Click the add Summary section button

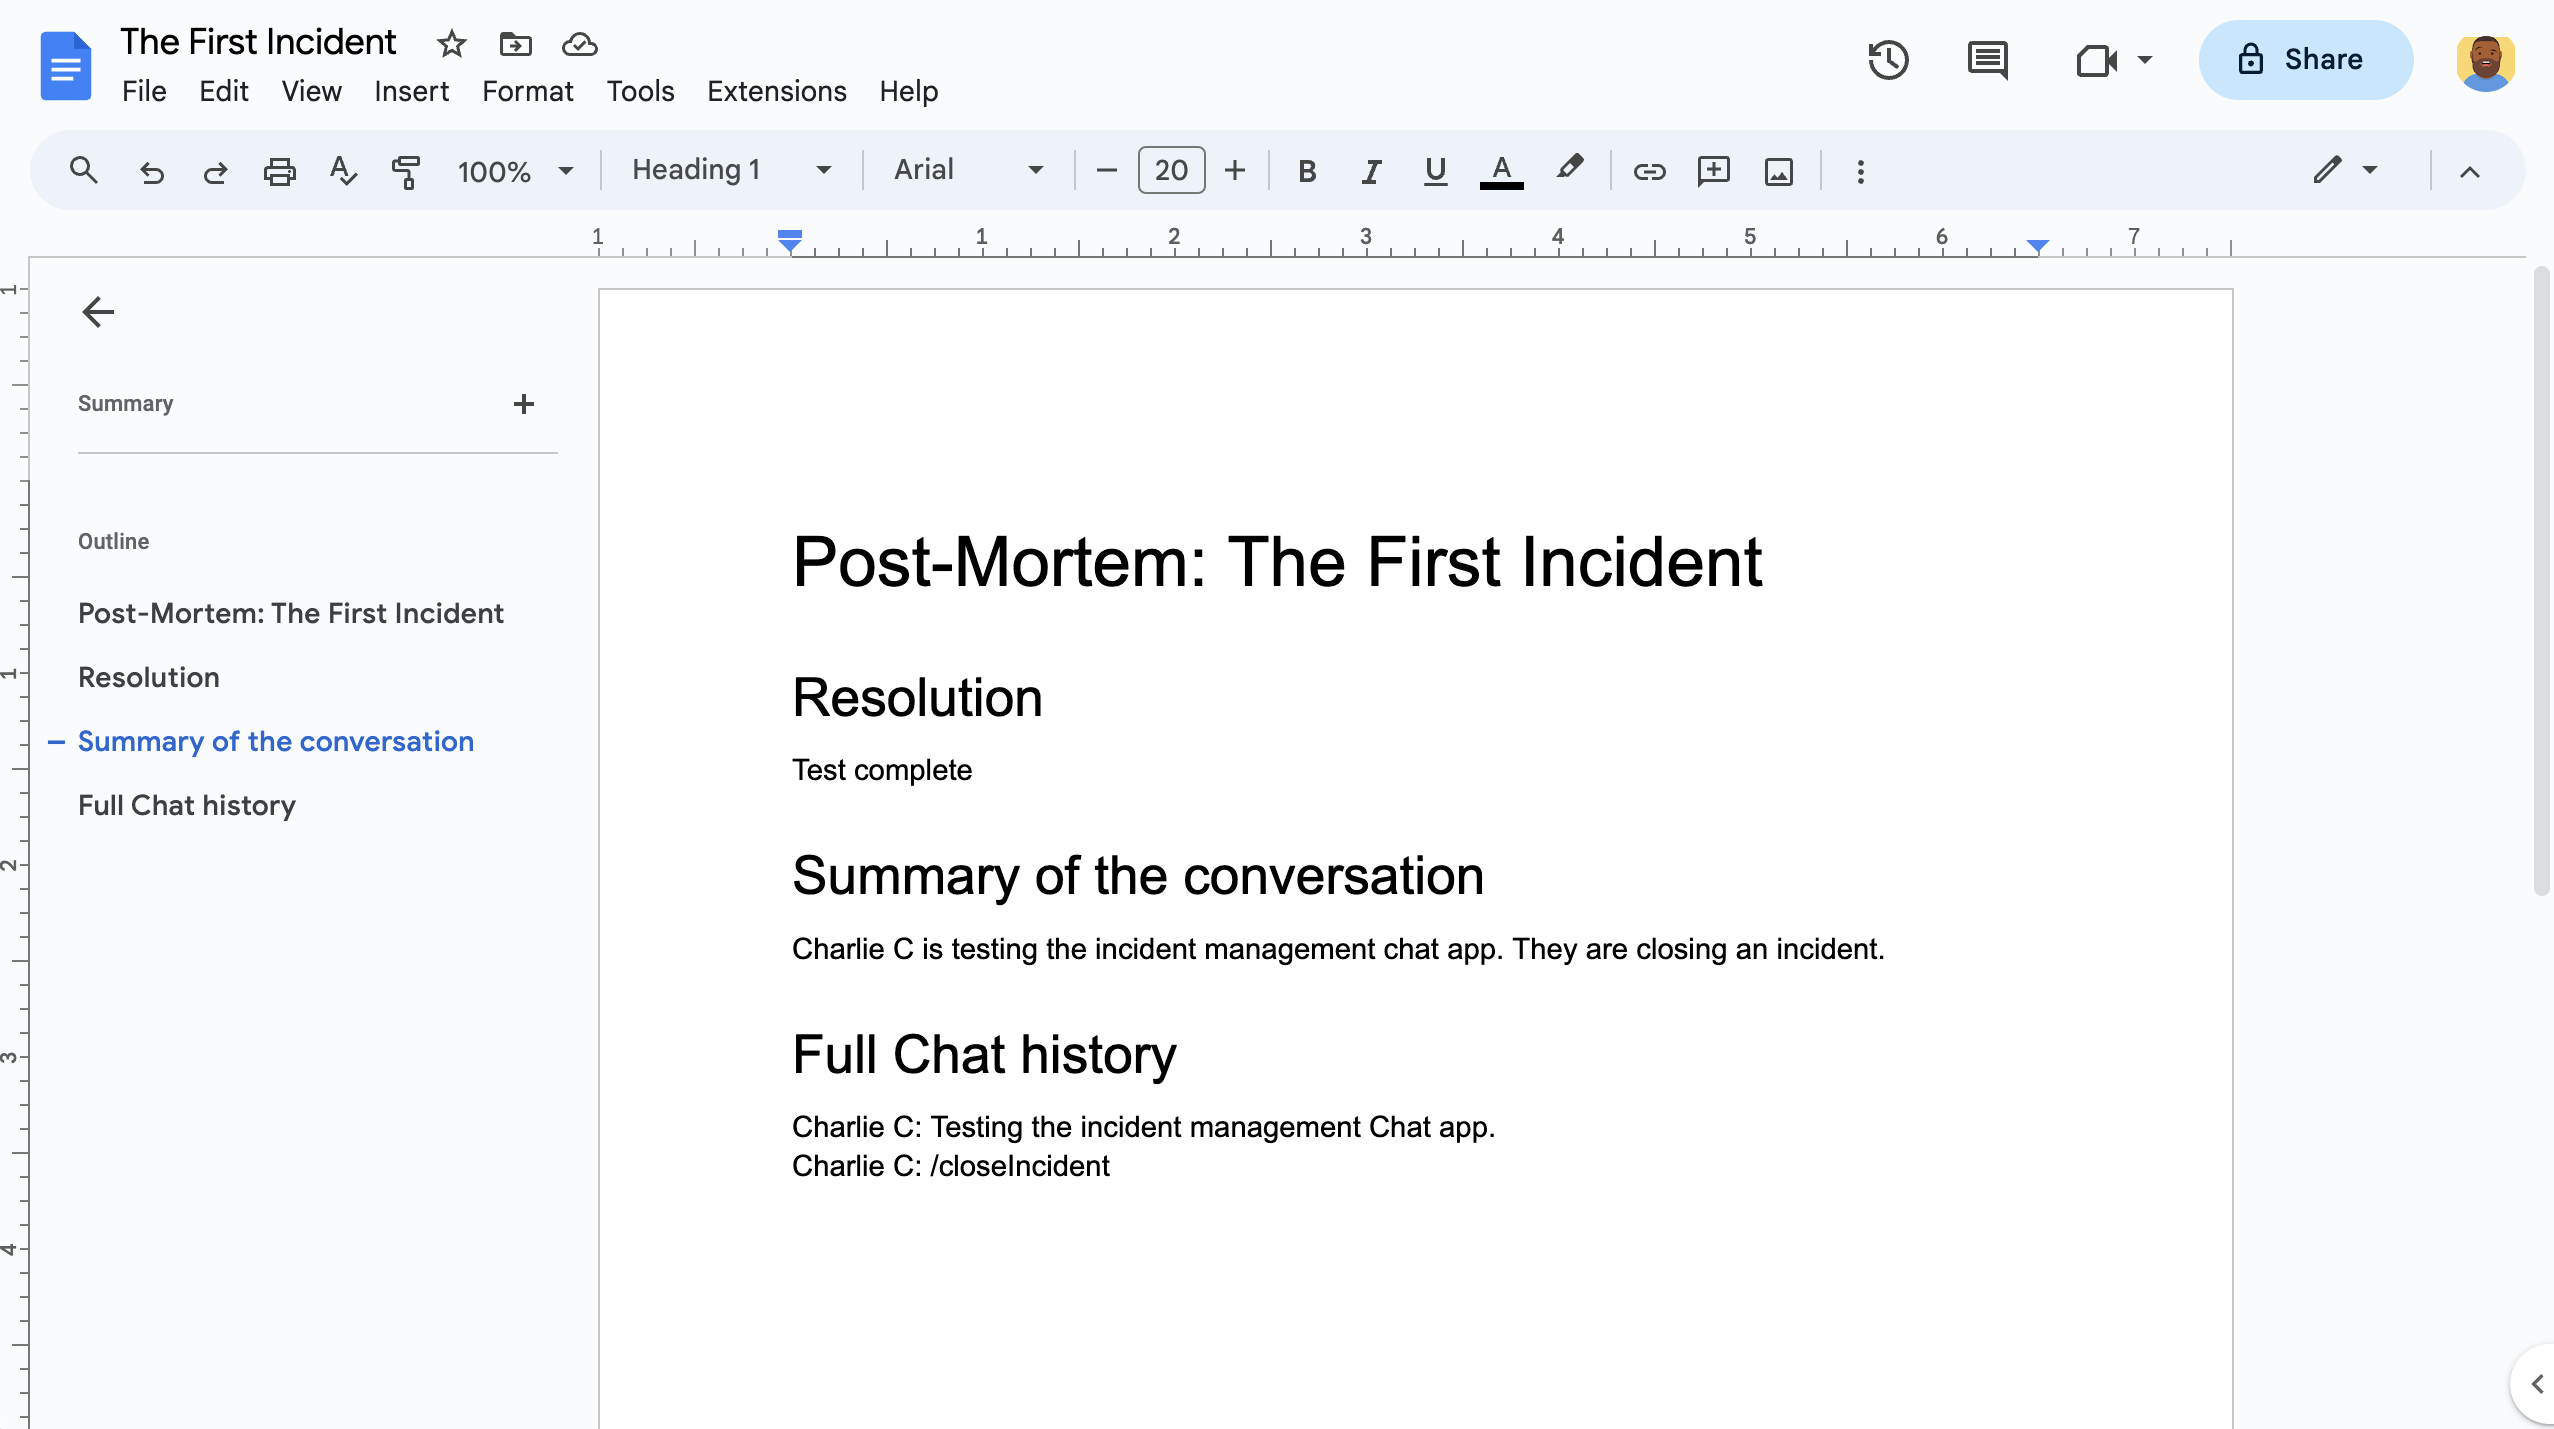click(523, 403)
